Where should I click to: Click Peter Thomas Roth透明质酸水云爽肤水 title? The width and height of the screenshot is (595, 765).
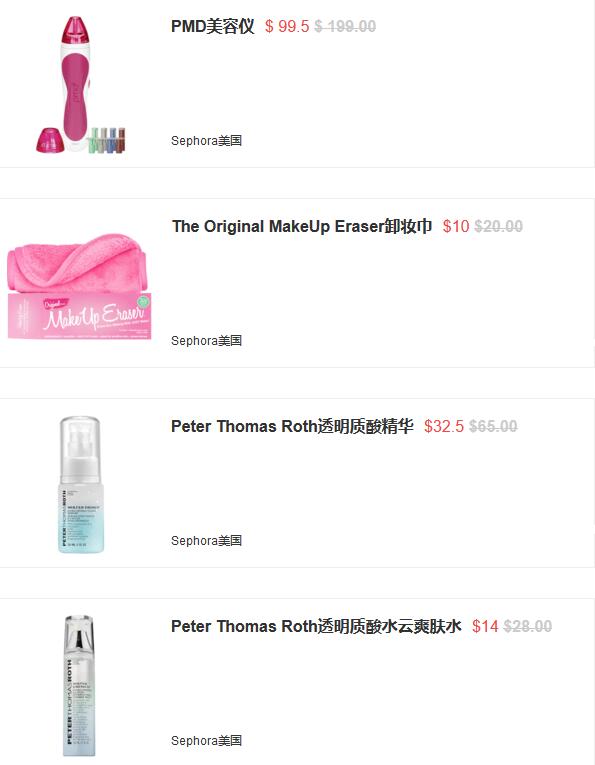pyautogui.click(x=316, y=626)
